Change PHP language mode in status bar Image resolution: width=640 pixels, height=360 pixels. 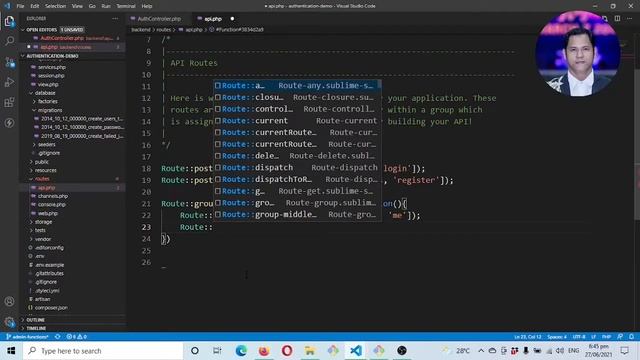click(x=606, y=337)
